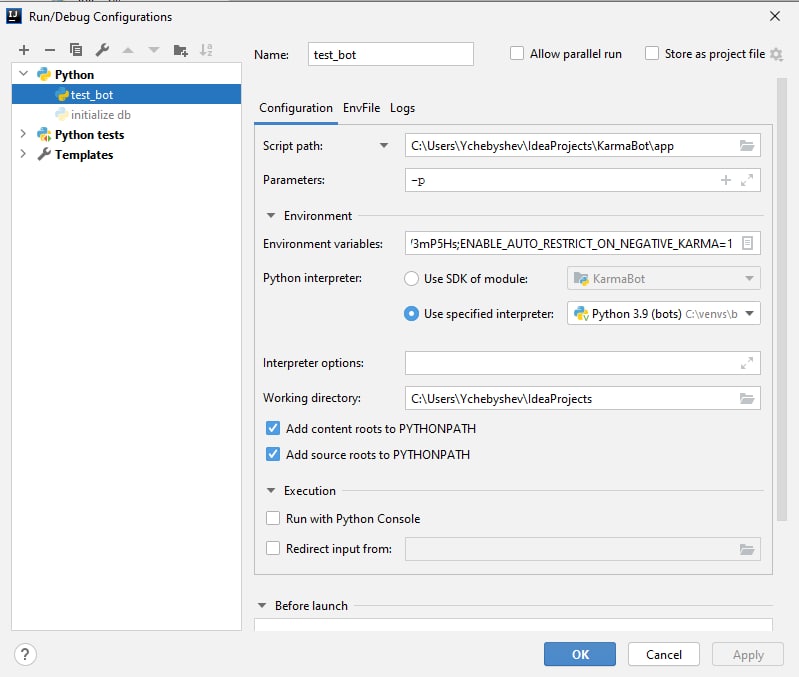
Task: Open the Logs tab
Action: click(402, 108)
